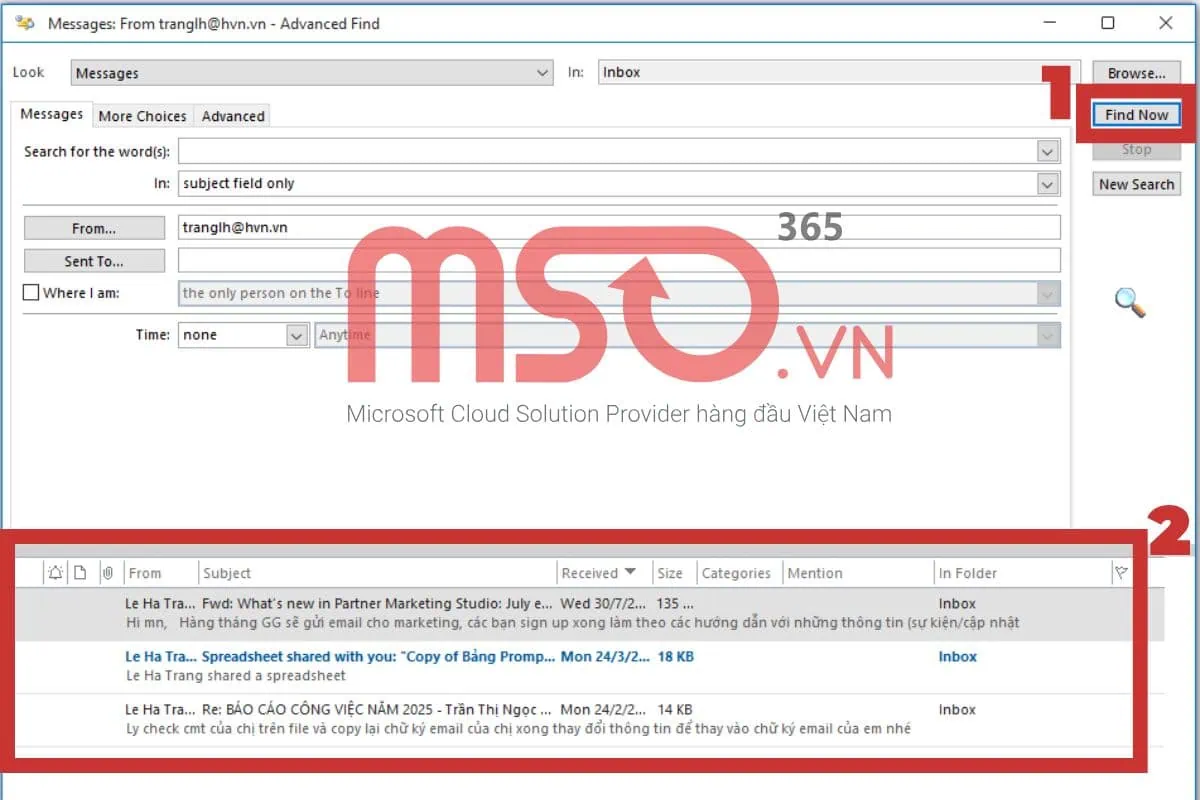Click inside the 'Search for the word(s)' field
The image size is (1200, 800).
pyautogui.click(x=600, y=151)
